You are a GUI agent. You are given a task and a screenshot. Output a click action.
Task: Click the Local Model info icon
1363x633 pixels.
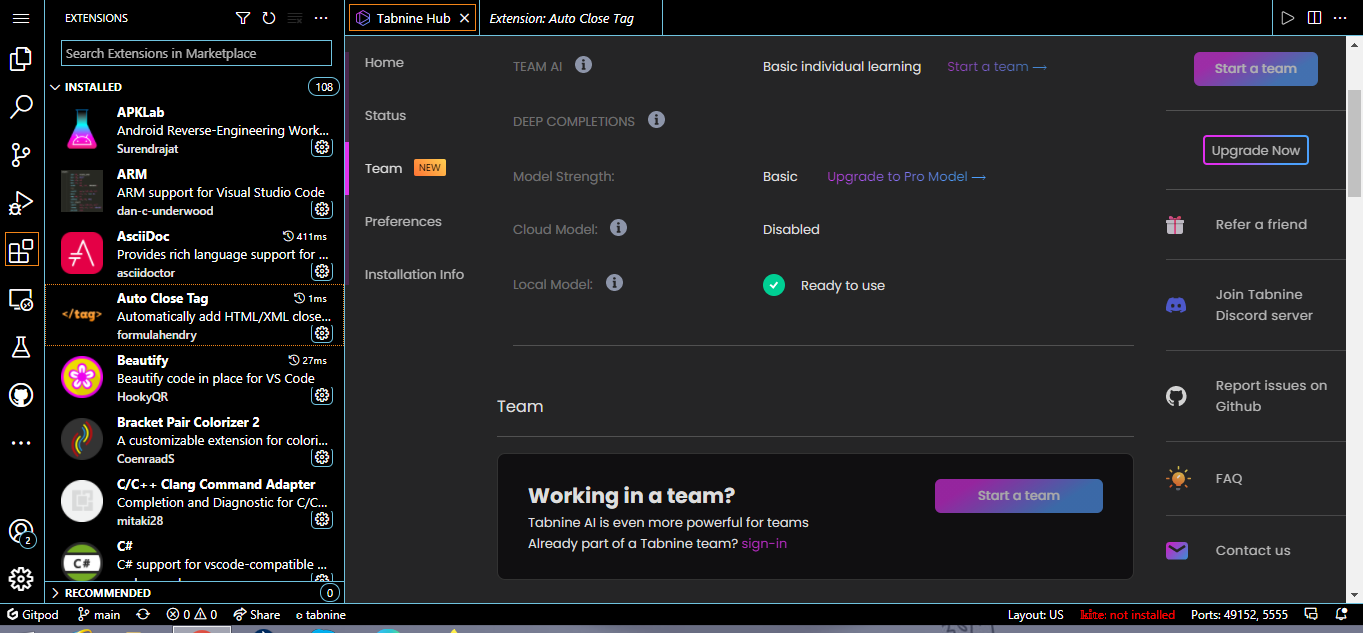[615, 283]
